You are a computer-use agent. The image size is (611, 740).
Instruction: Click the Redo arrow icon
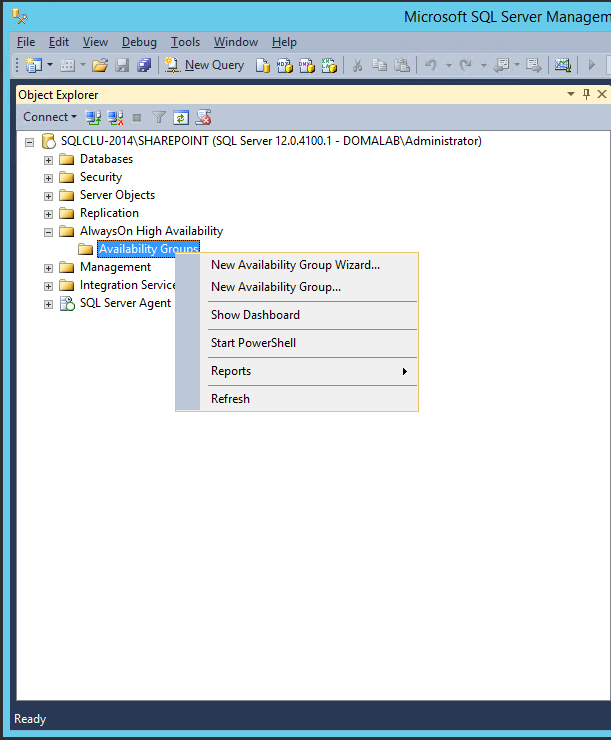pyautogui.click(x=466, y=65)
